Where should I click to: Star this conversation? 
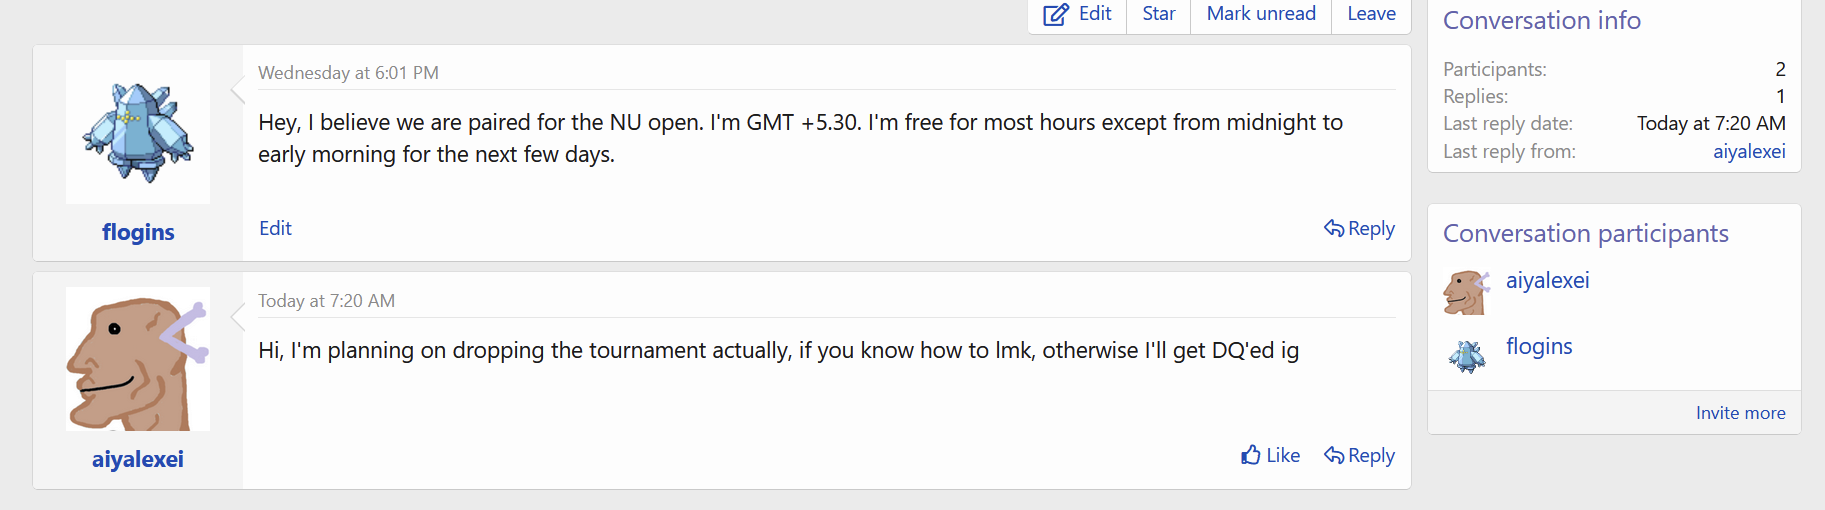[1158, 14]
